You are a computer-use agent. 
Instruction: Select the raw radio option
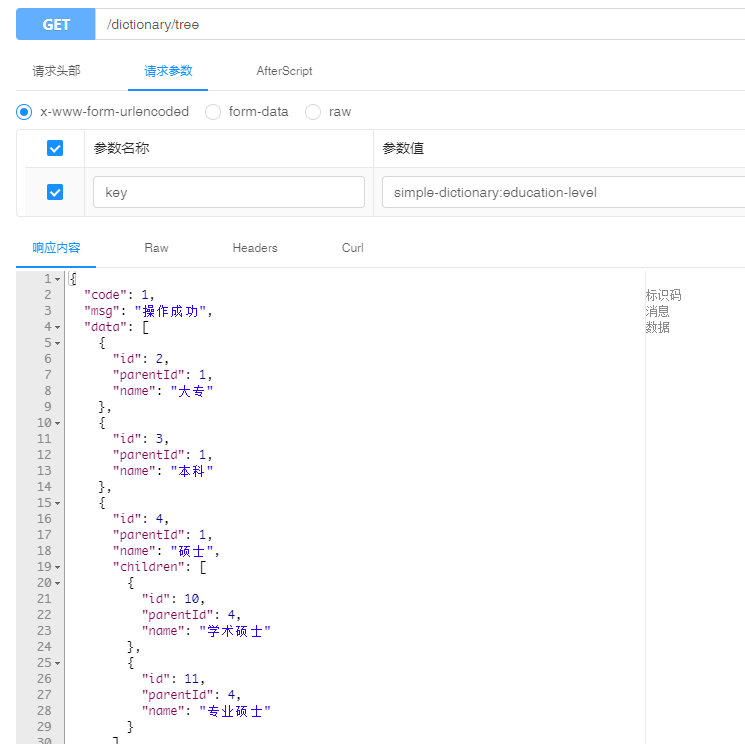(x=313, y=112)
